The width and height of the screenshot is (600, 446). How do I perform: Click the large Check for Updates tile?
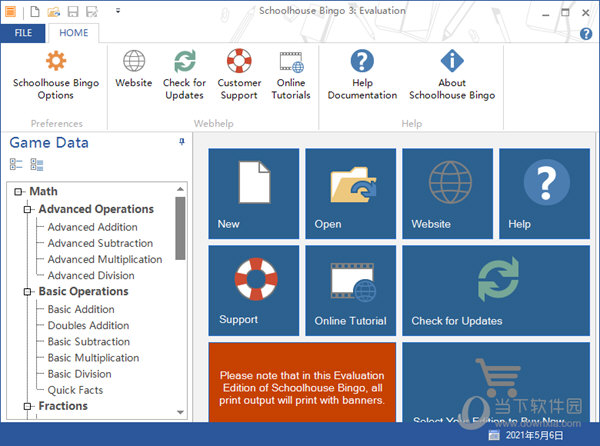(x=496, y=291)
